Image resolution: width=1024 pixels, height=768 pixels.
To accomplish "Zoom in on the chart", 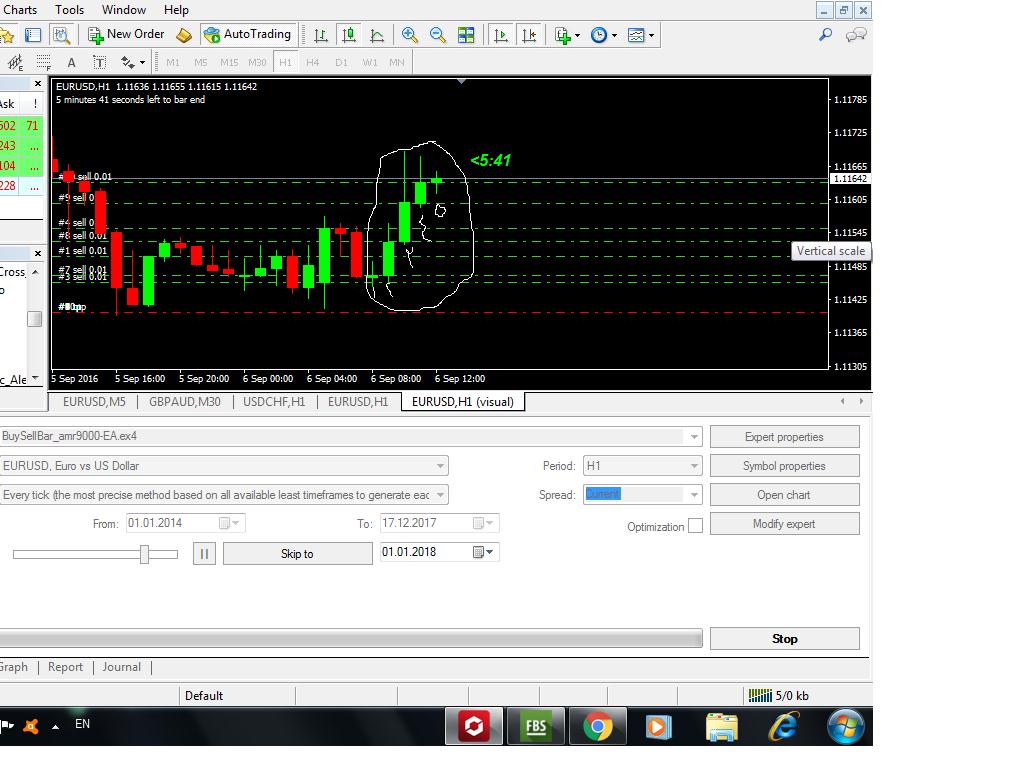I will pos(409,35).
